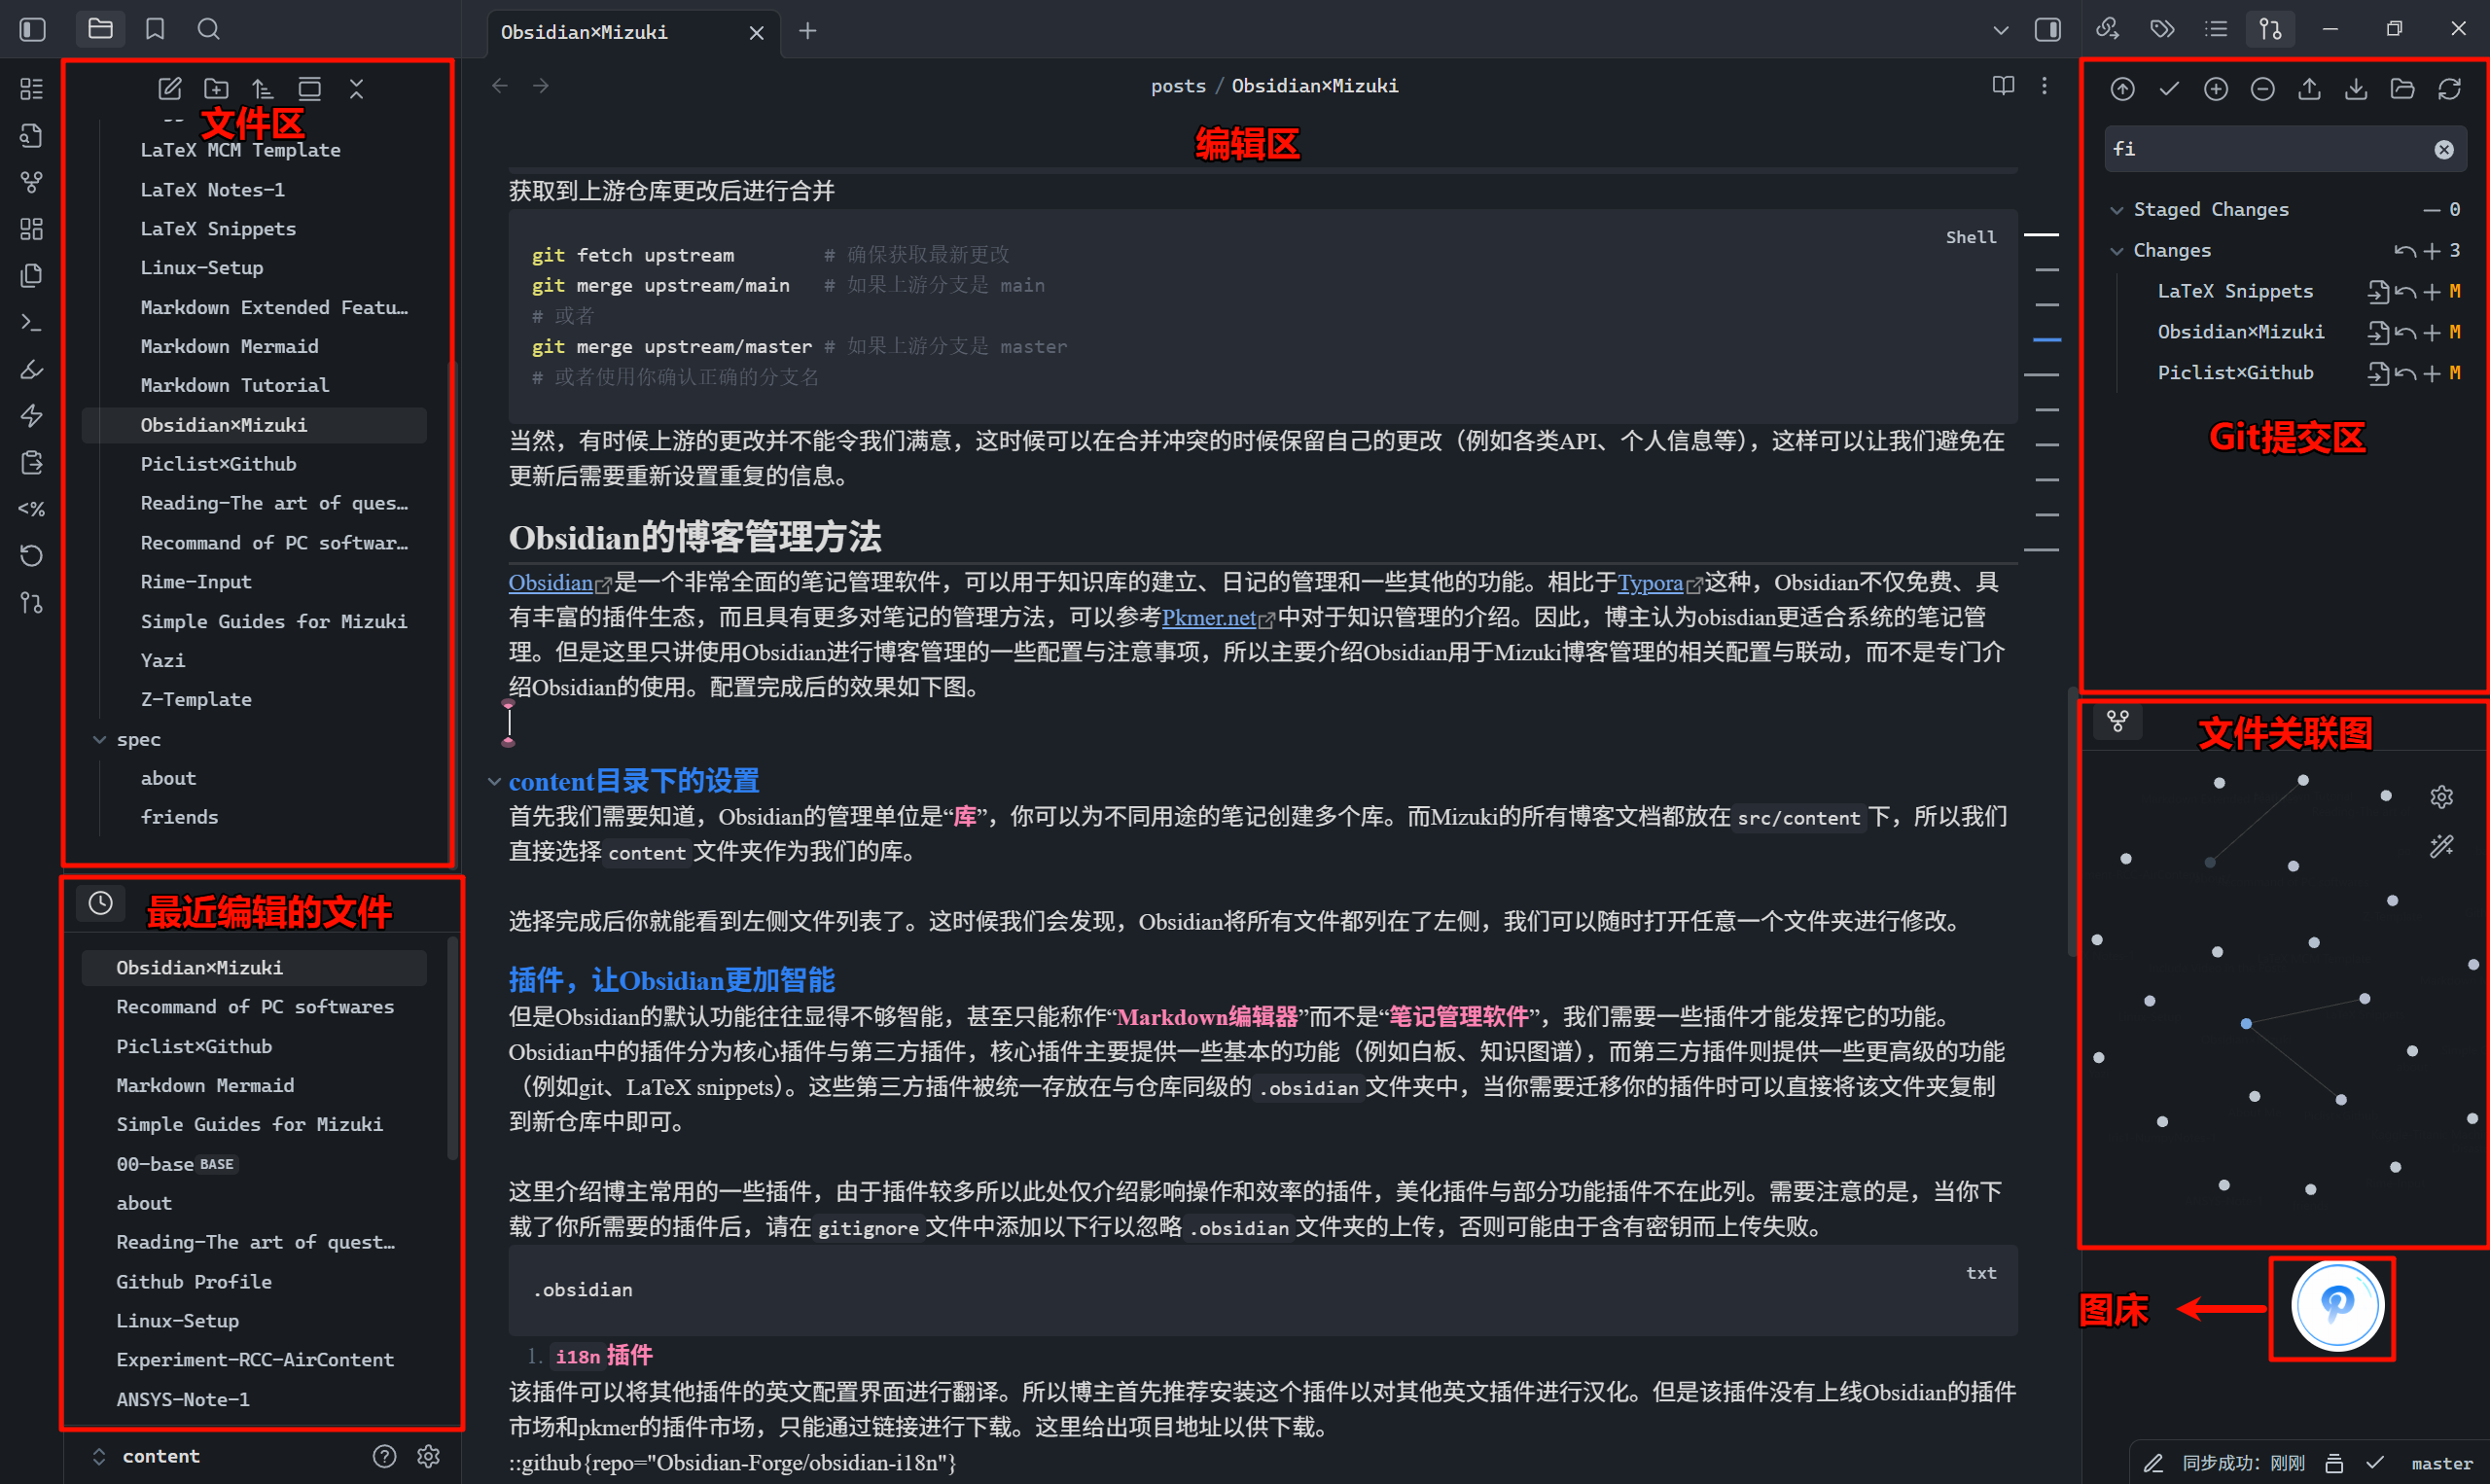Toggle the left sidebar collapsed

[x=31, y=29]
